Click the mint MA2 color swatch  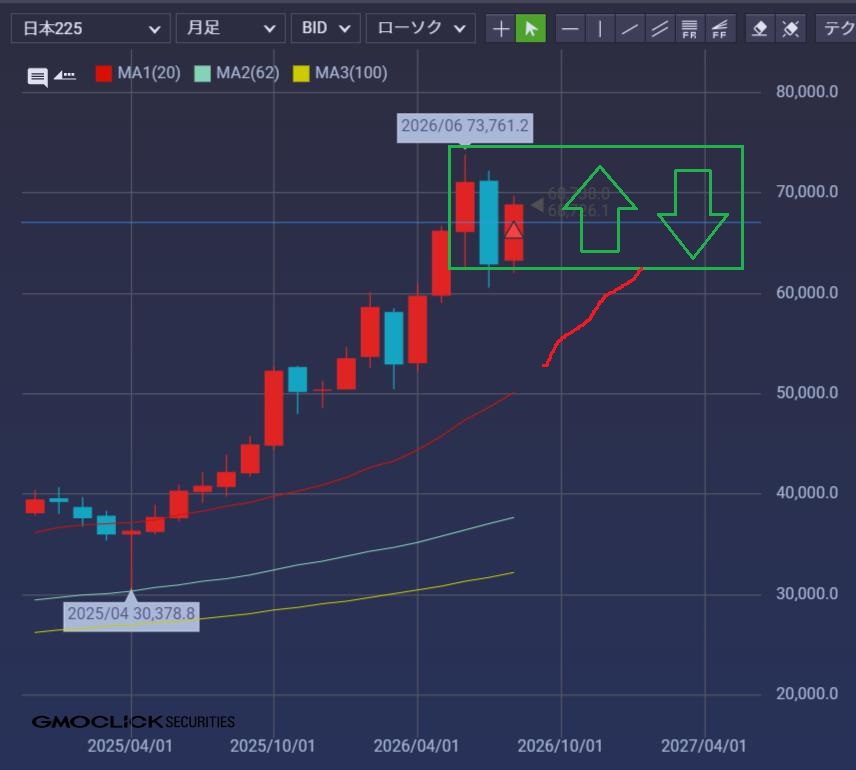(203, 74)
